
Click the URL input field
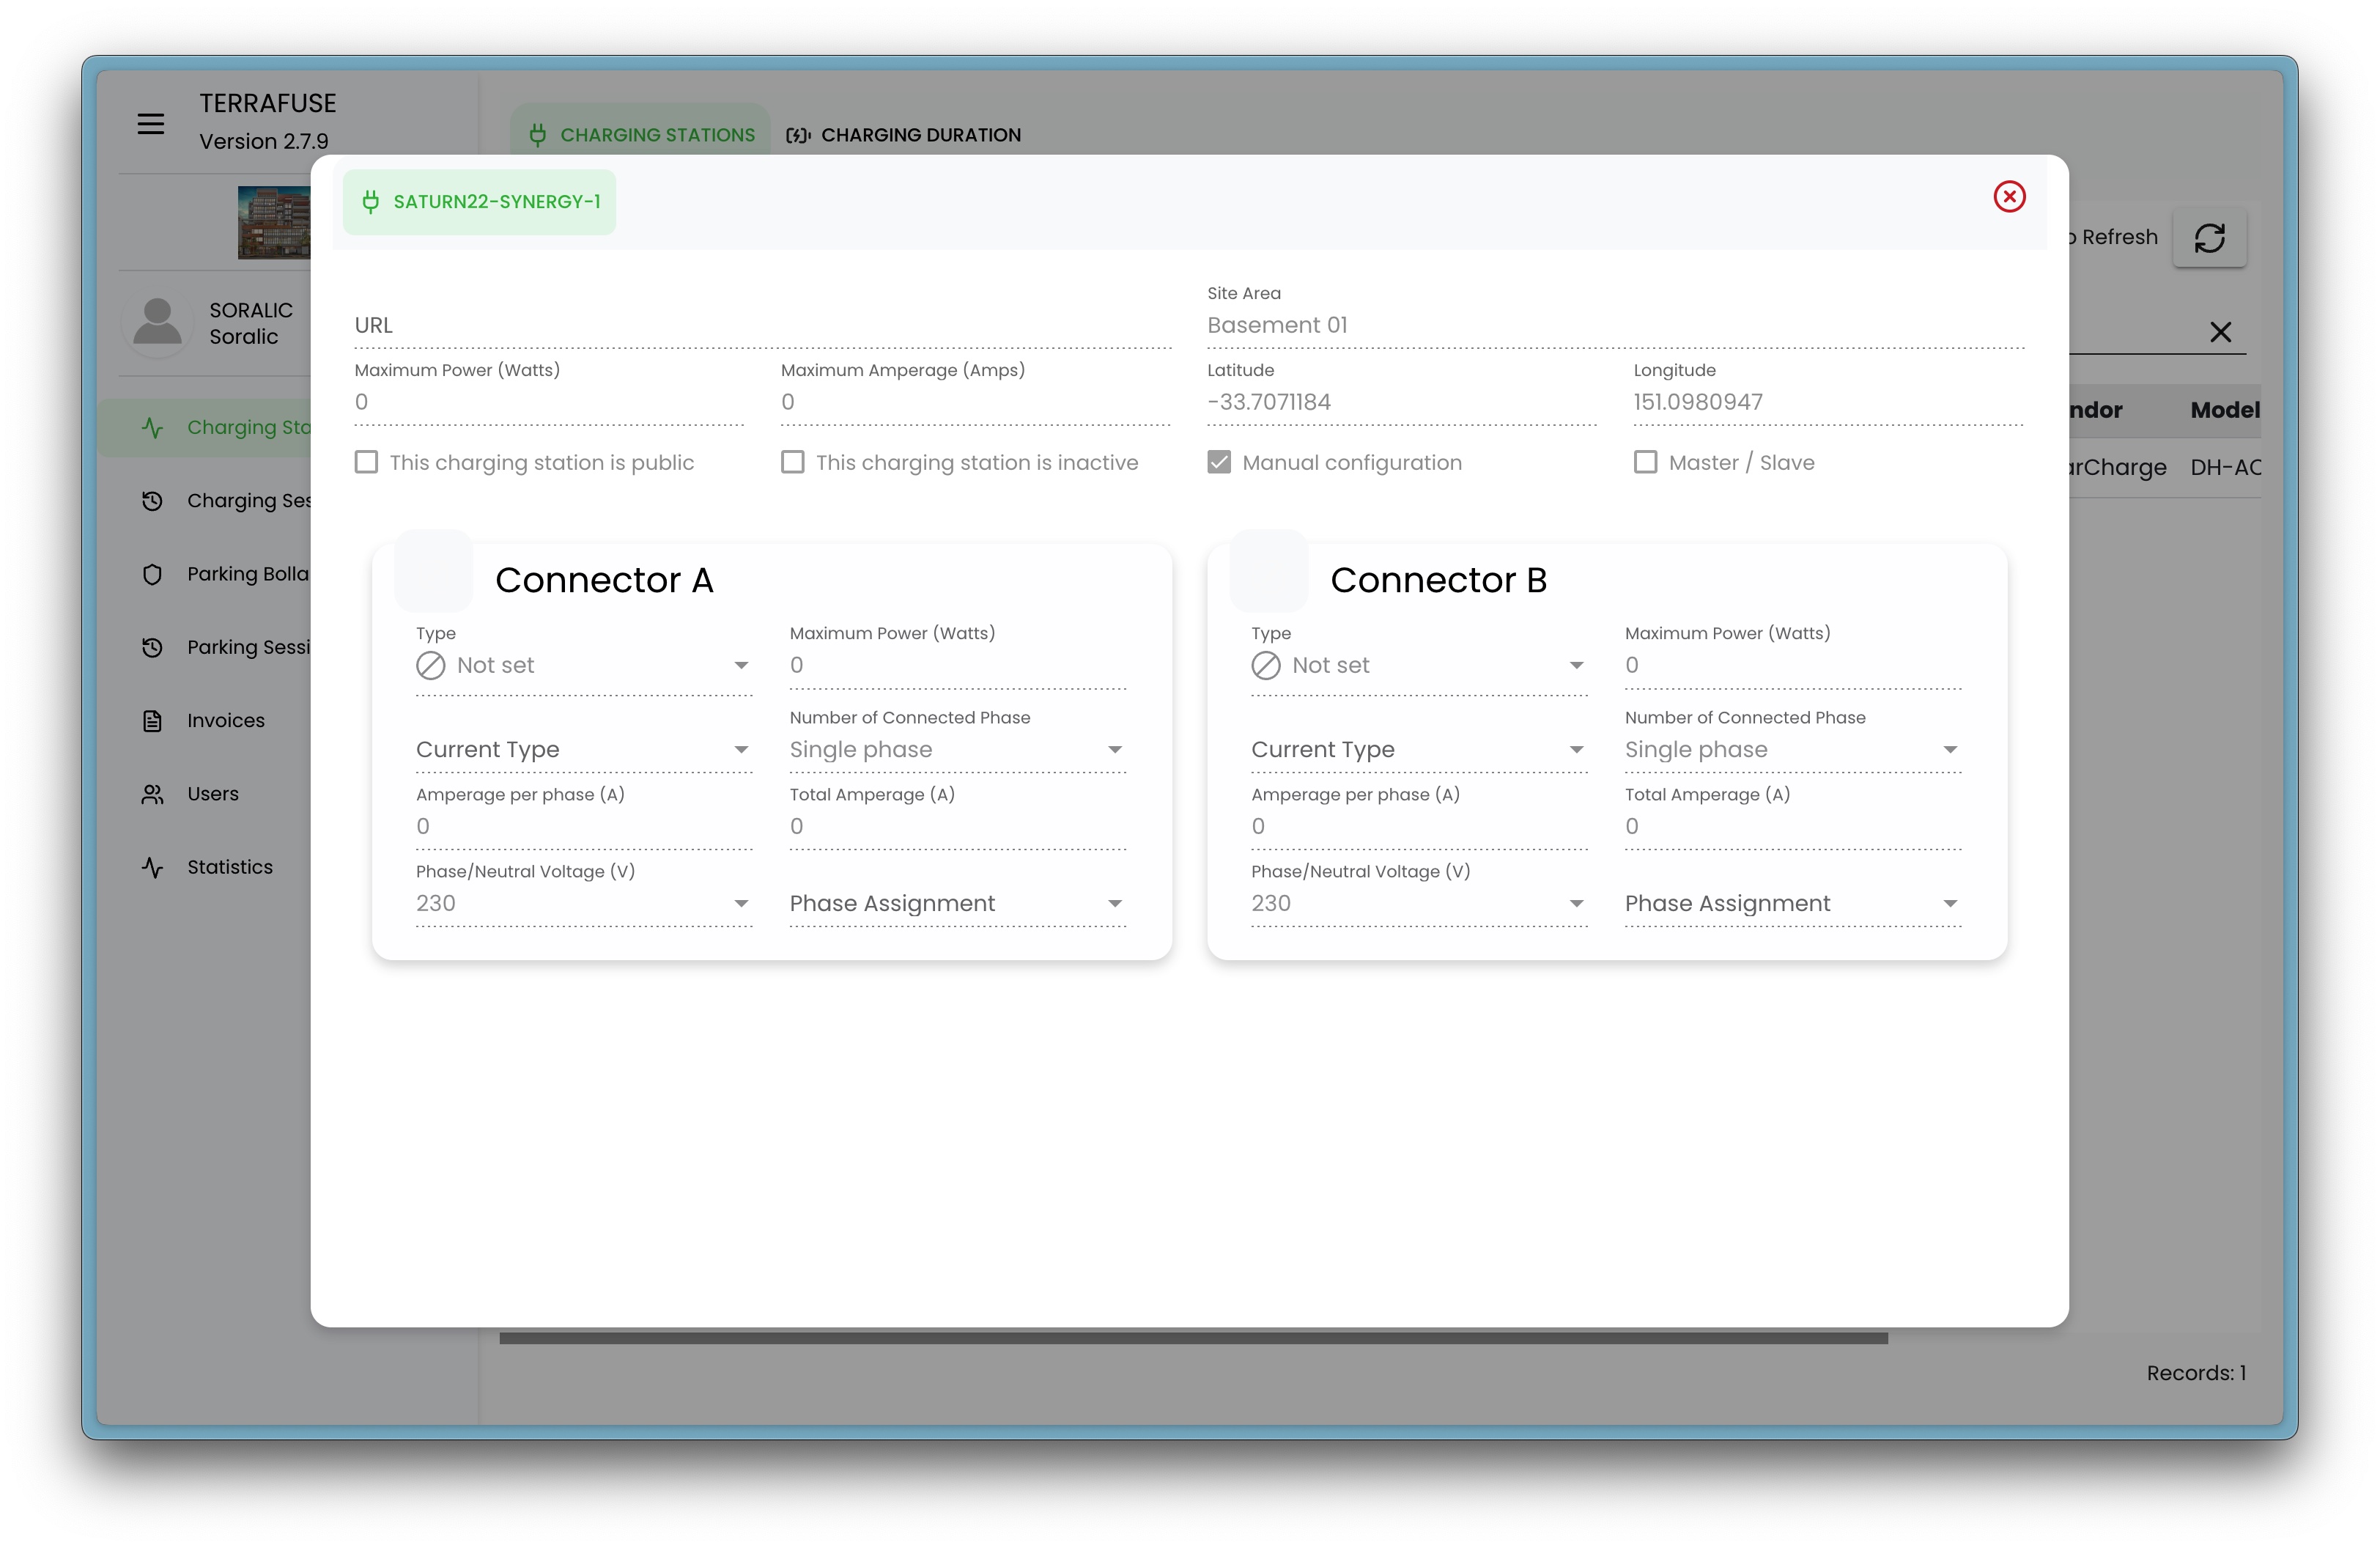click(x=762, y=326)
